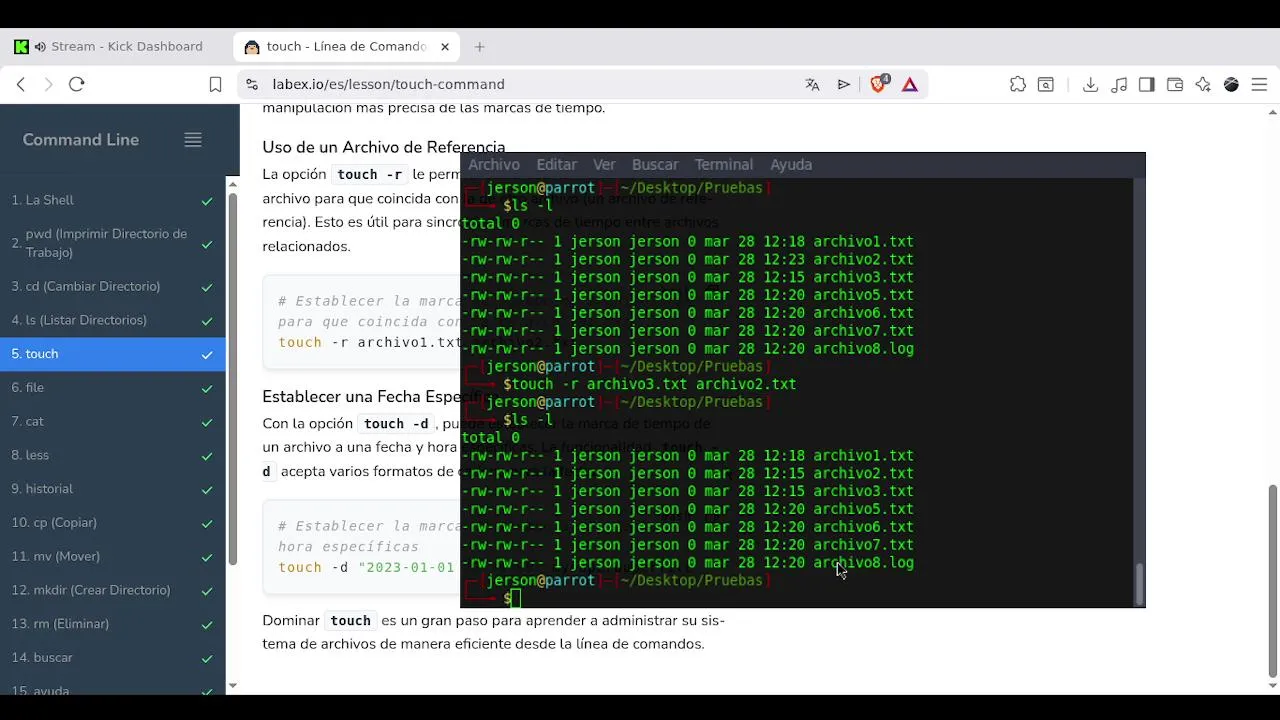Image resolution: width=1280 pixels, height=720 pixels.
Task: Open lesson 2. pwd (Imprimir Directorio de Trabajo)
Action: click(x=113, y=244)
